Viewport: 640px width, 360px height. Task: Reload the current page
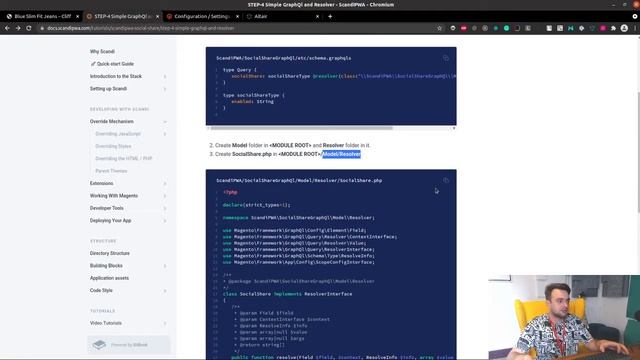pyautogui.click(x=29, y=28)
